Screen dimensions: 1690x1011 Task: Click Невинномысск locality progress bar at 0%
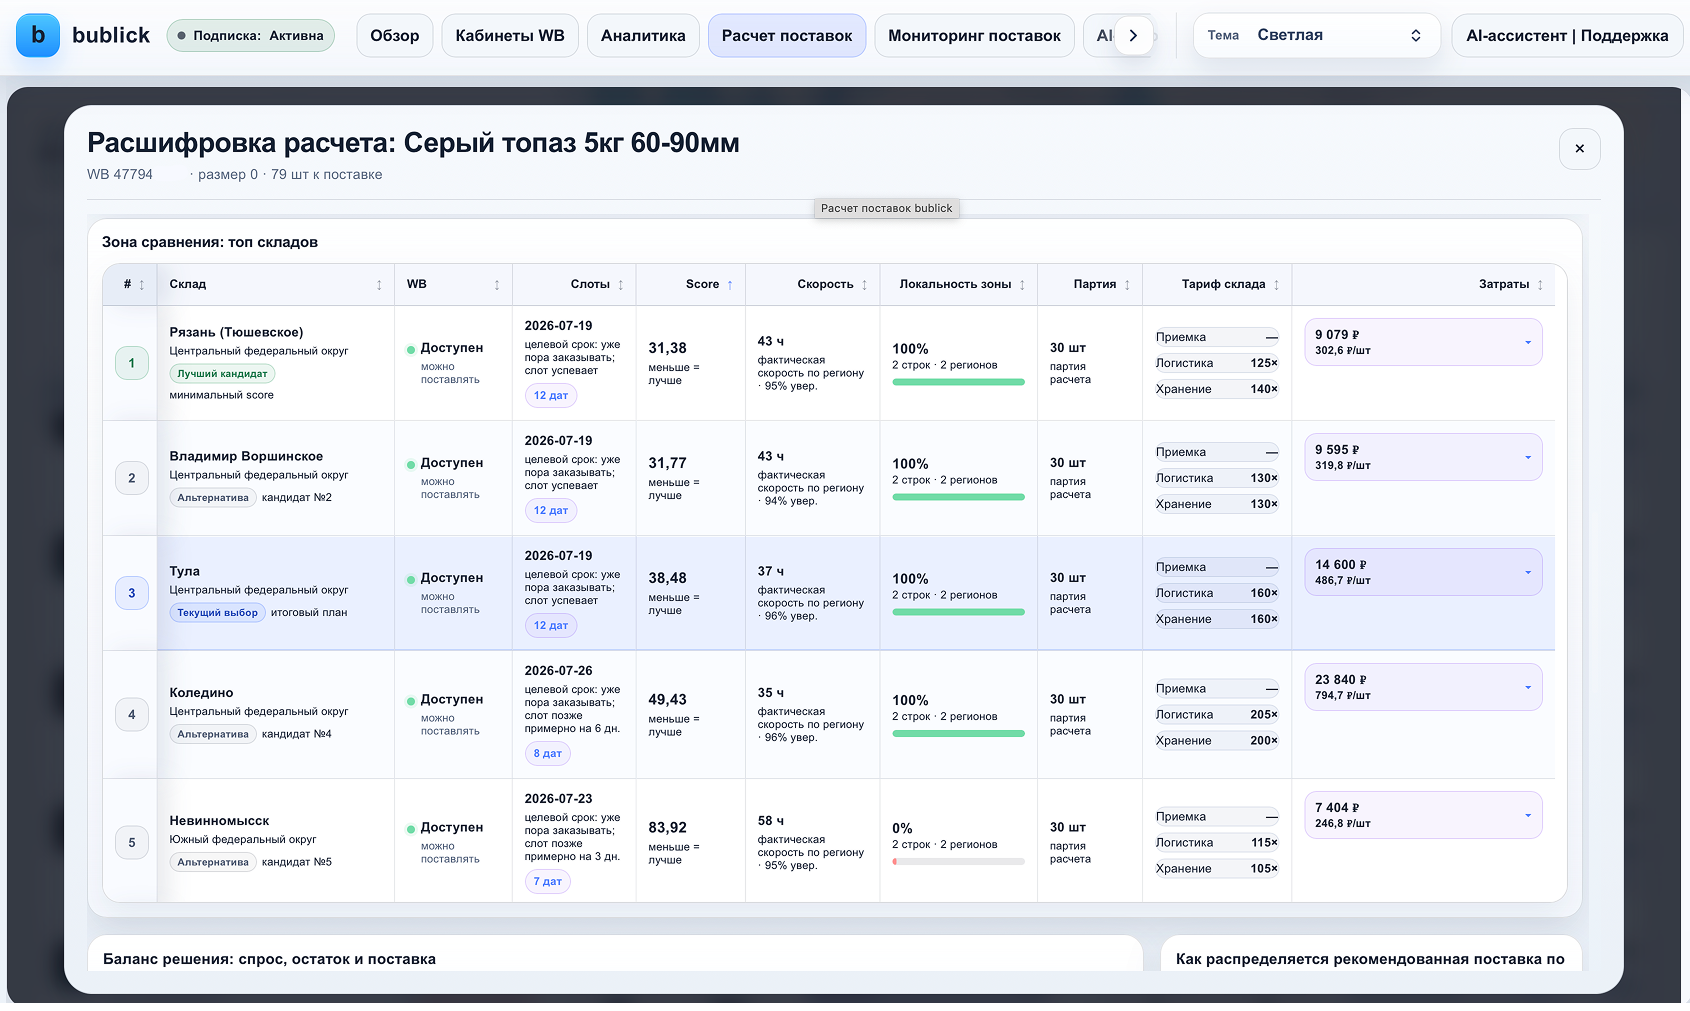pos(958,861)
